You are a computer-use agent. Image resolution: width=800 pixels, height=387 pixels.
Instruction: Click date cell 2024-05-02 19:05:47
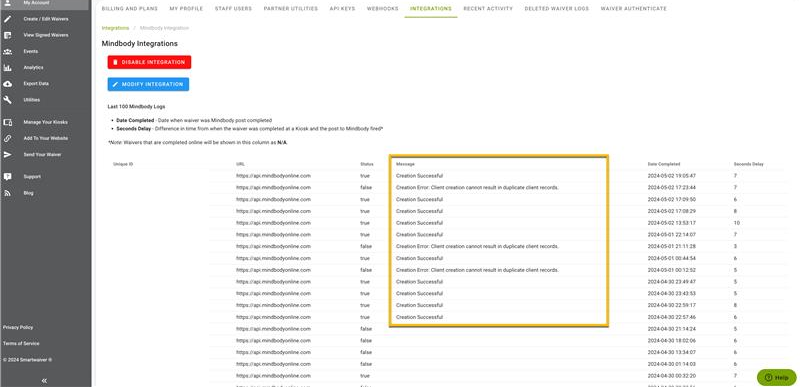point(672,176)
